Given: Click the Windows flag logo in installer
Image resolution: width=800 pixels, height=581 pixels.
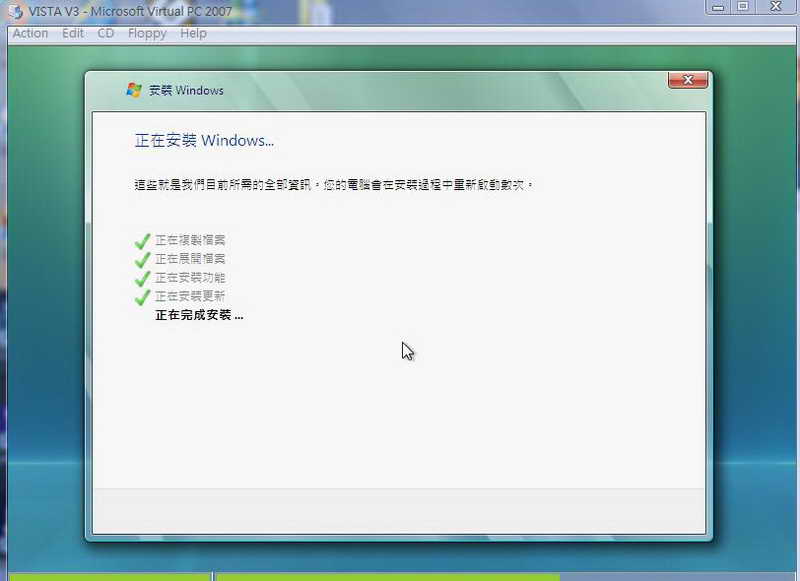Looking at the screenshot, I should pos(134,90).
